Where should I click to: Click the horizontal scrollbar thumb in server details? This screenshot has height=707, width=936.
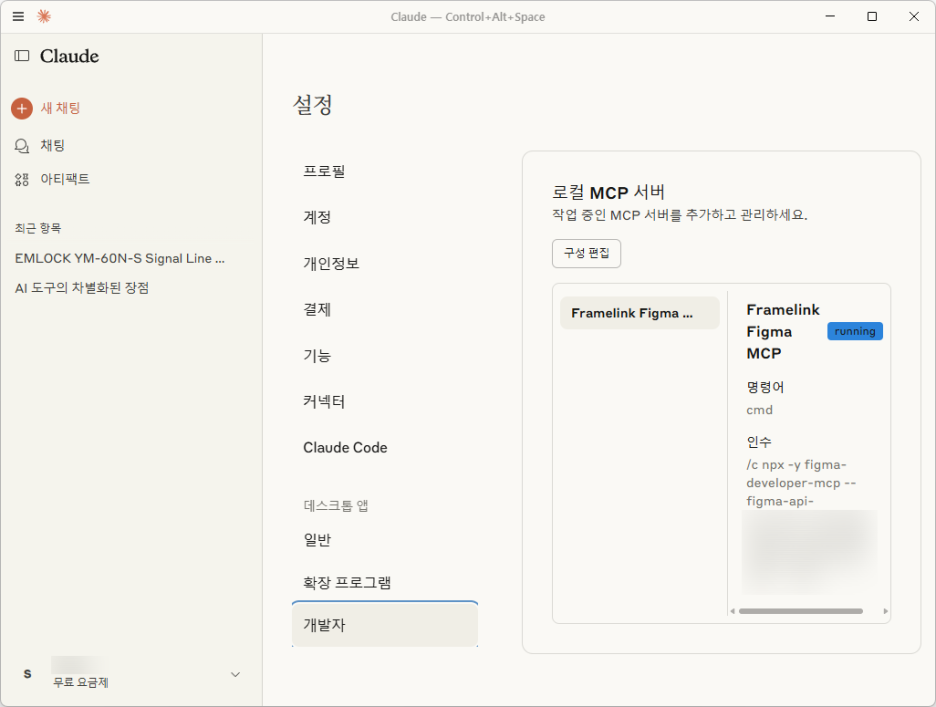tap(800, 611)
